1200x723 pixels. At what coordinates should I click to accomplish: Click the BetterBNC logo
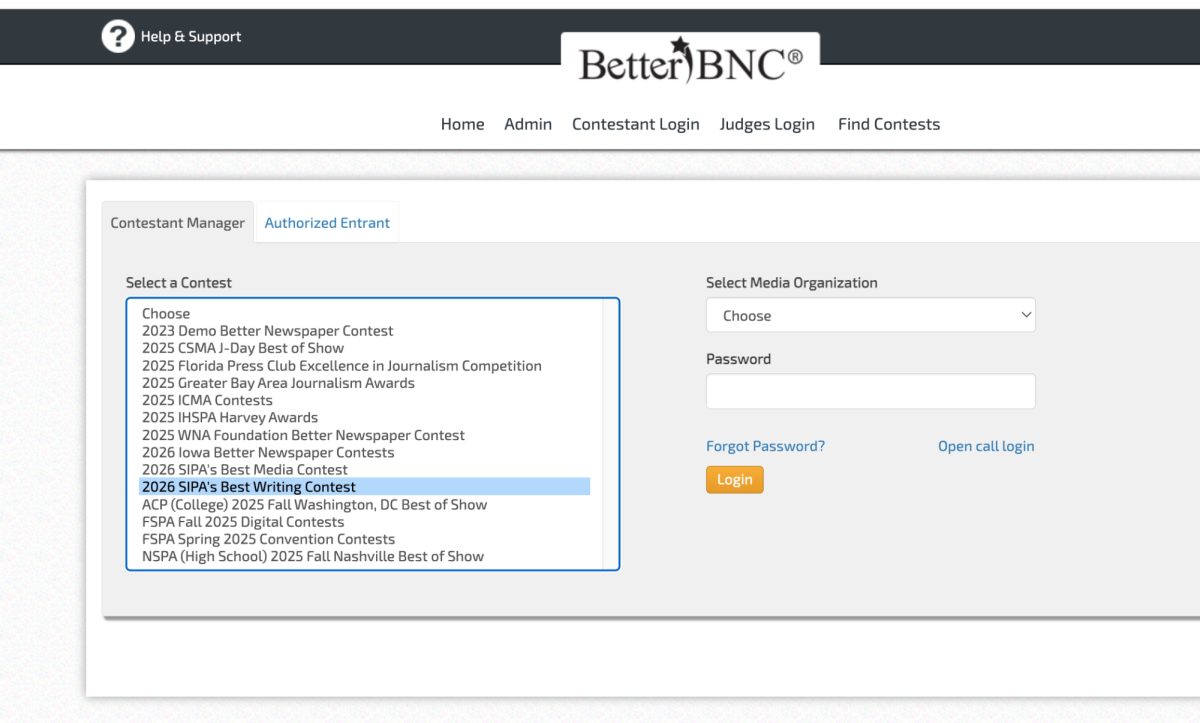690,62
